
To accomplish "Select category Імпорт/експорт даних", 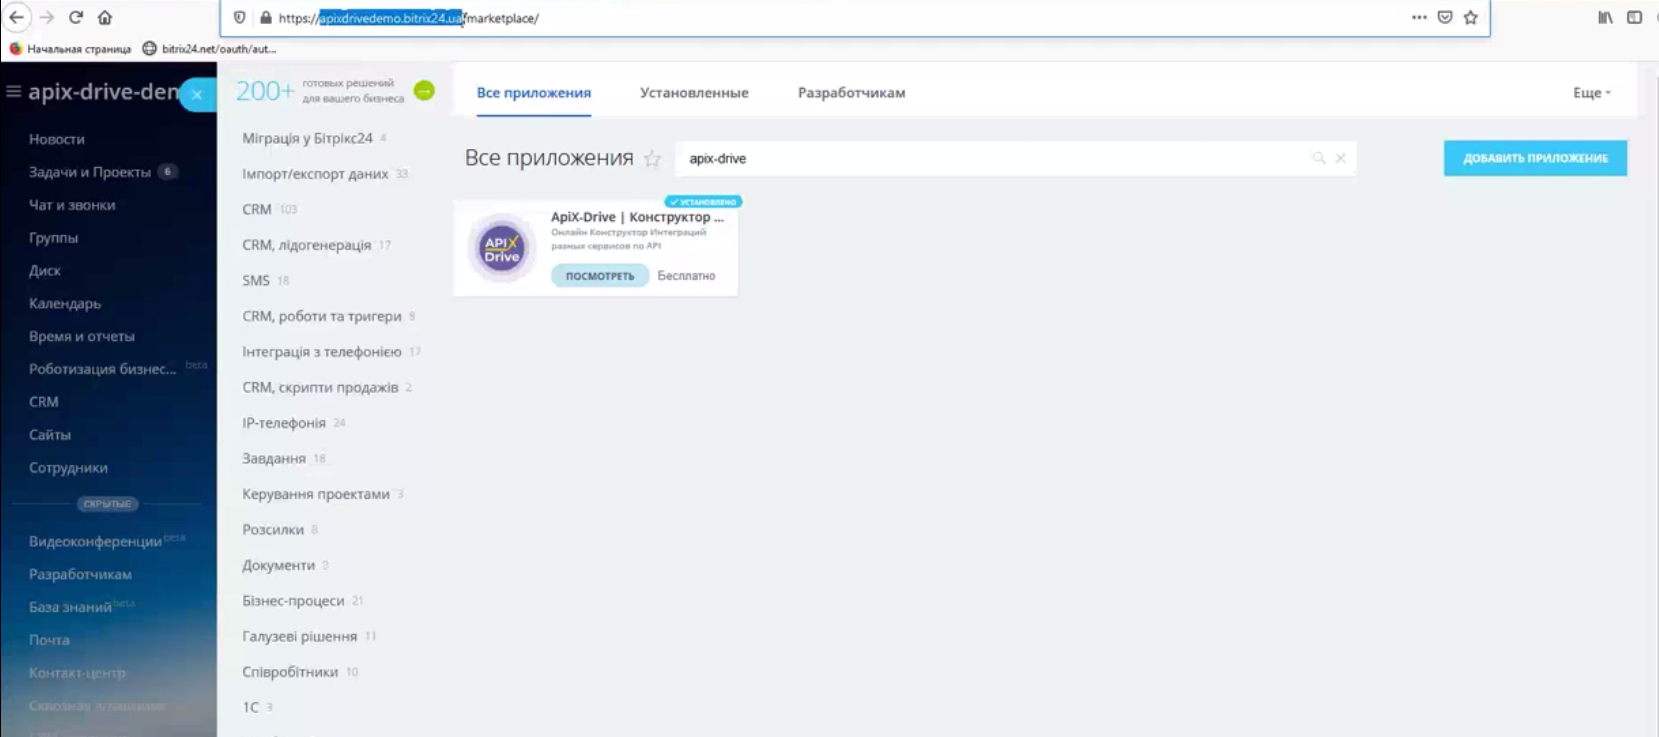I will click(x=315, y=174).
